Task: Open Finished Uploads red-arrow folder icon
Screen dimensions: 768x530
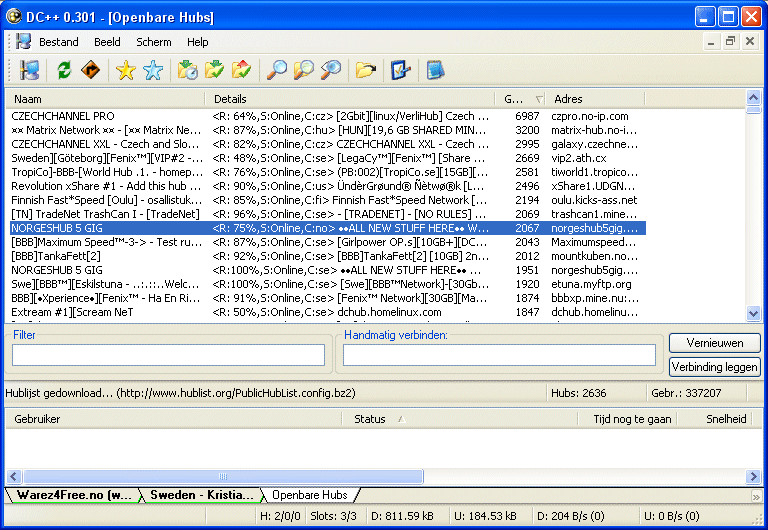Action: tap(241, 71)
